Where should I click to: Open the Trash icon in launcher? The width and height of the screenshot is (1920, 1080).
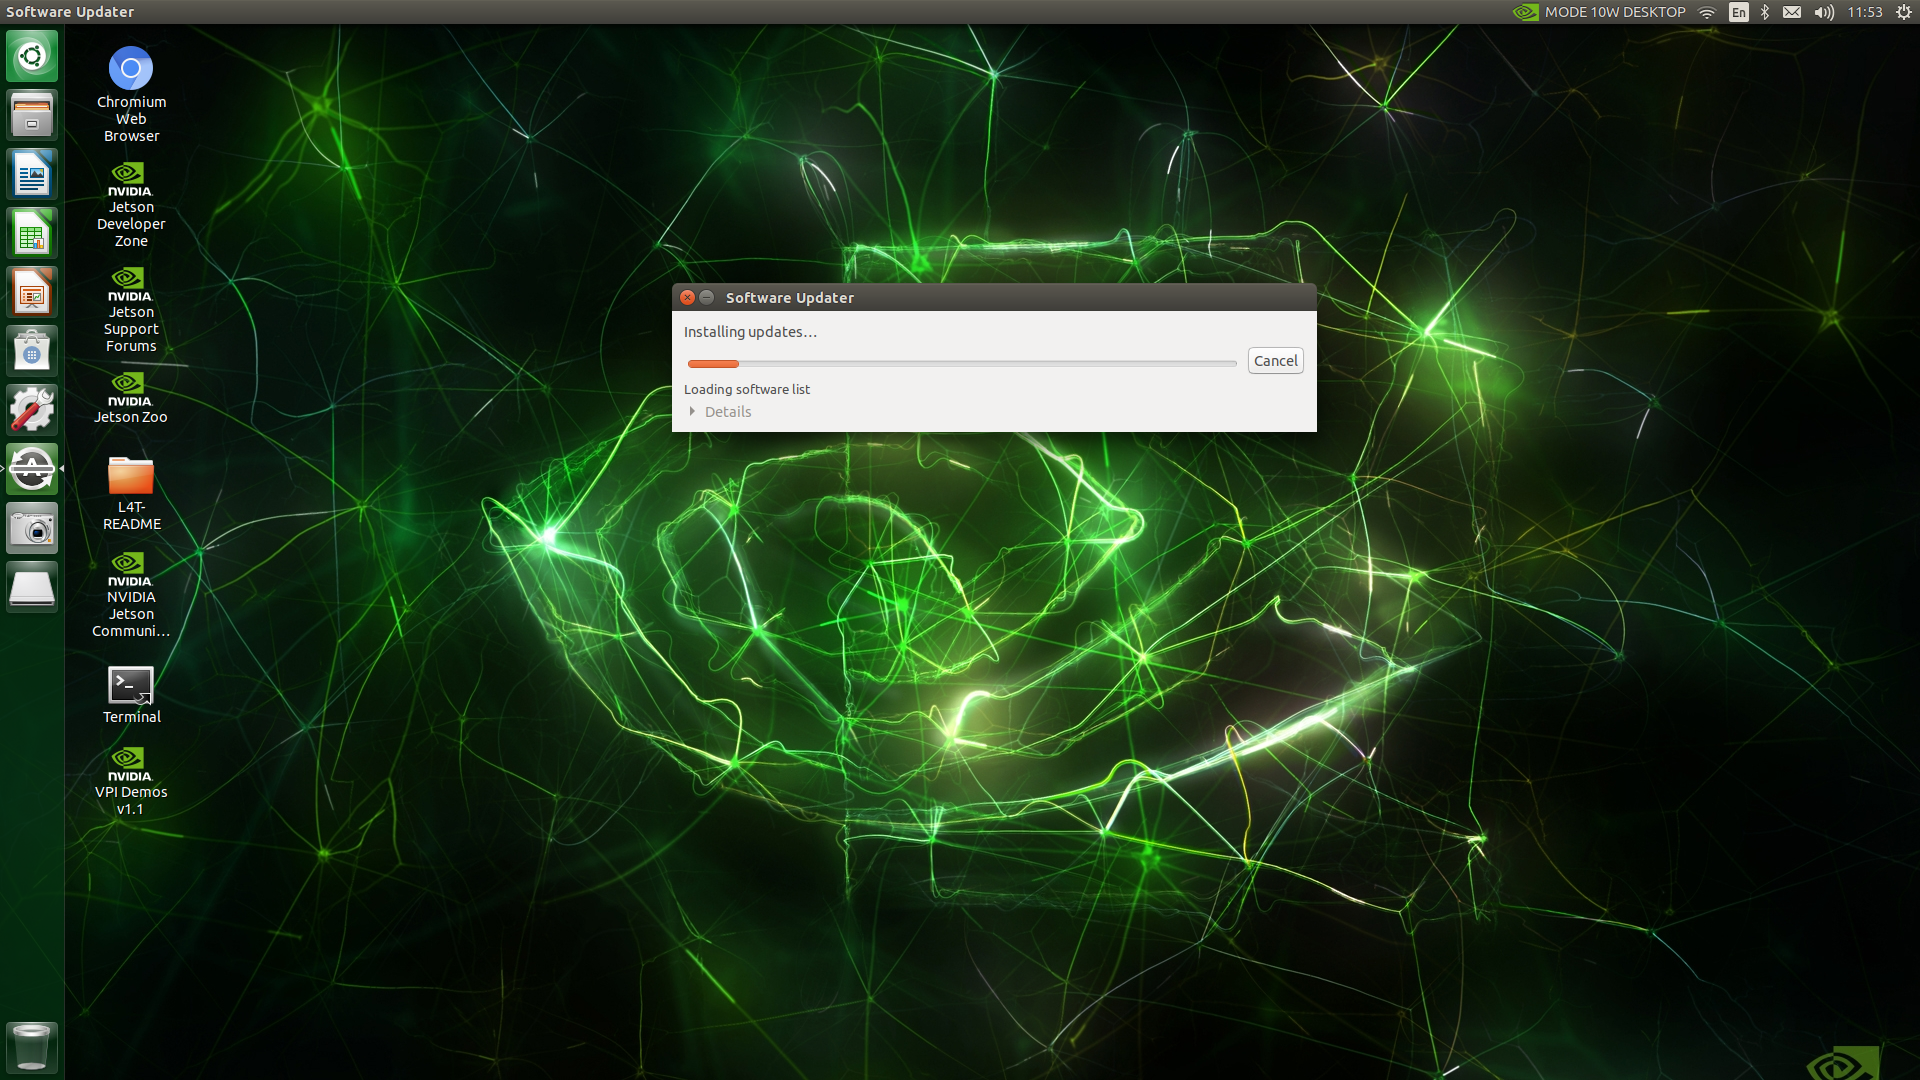click(x=32, y=1046)
